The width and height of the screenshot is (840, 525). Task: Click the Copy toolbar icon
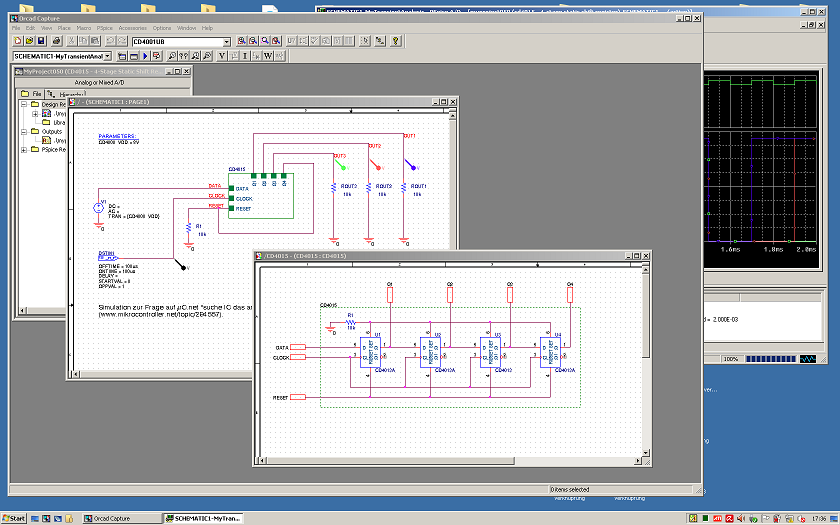(84, 41)
